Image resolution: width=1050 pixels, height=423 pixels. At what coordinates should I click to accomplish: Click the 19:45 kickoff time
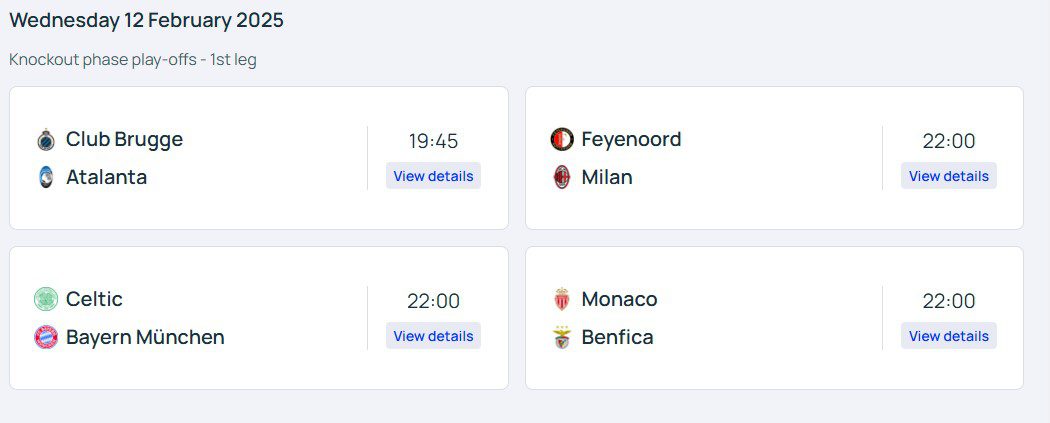[x=433, y=141]
